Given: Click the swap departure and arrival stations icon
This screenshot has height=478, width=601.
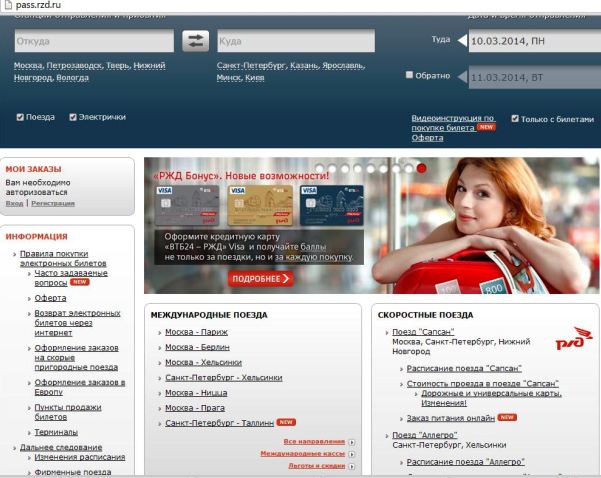Looking at the screenshot, I should (x=195, y=41).
